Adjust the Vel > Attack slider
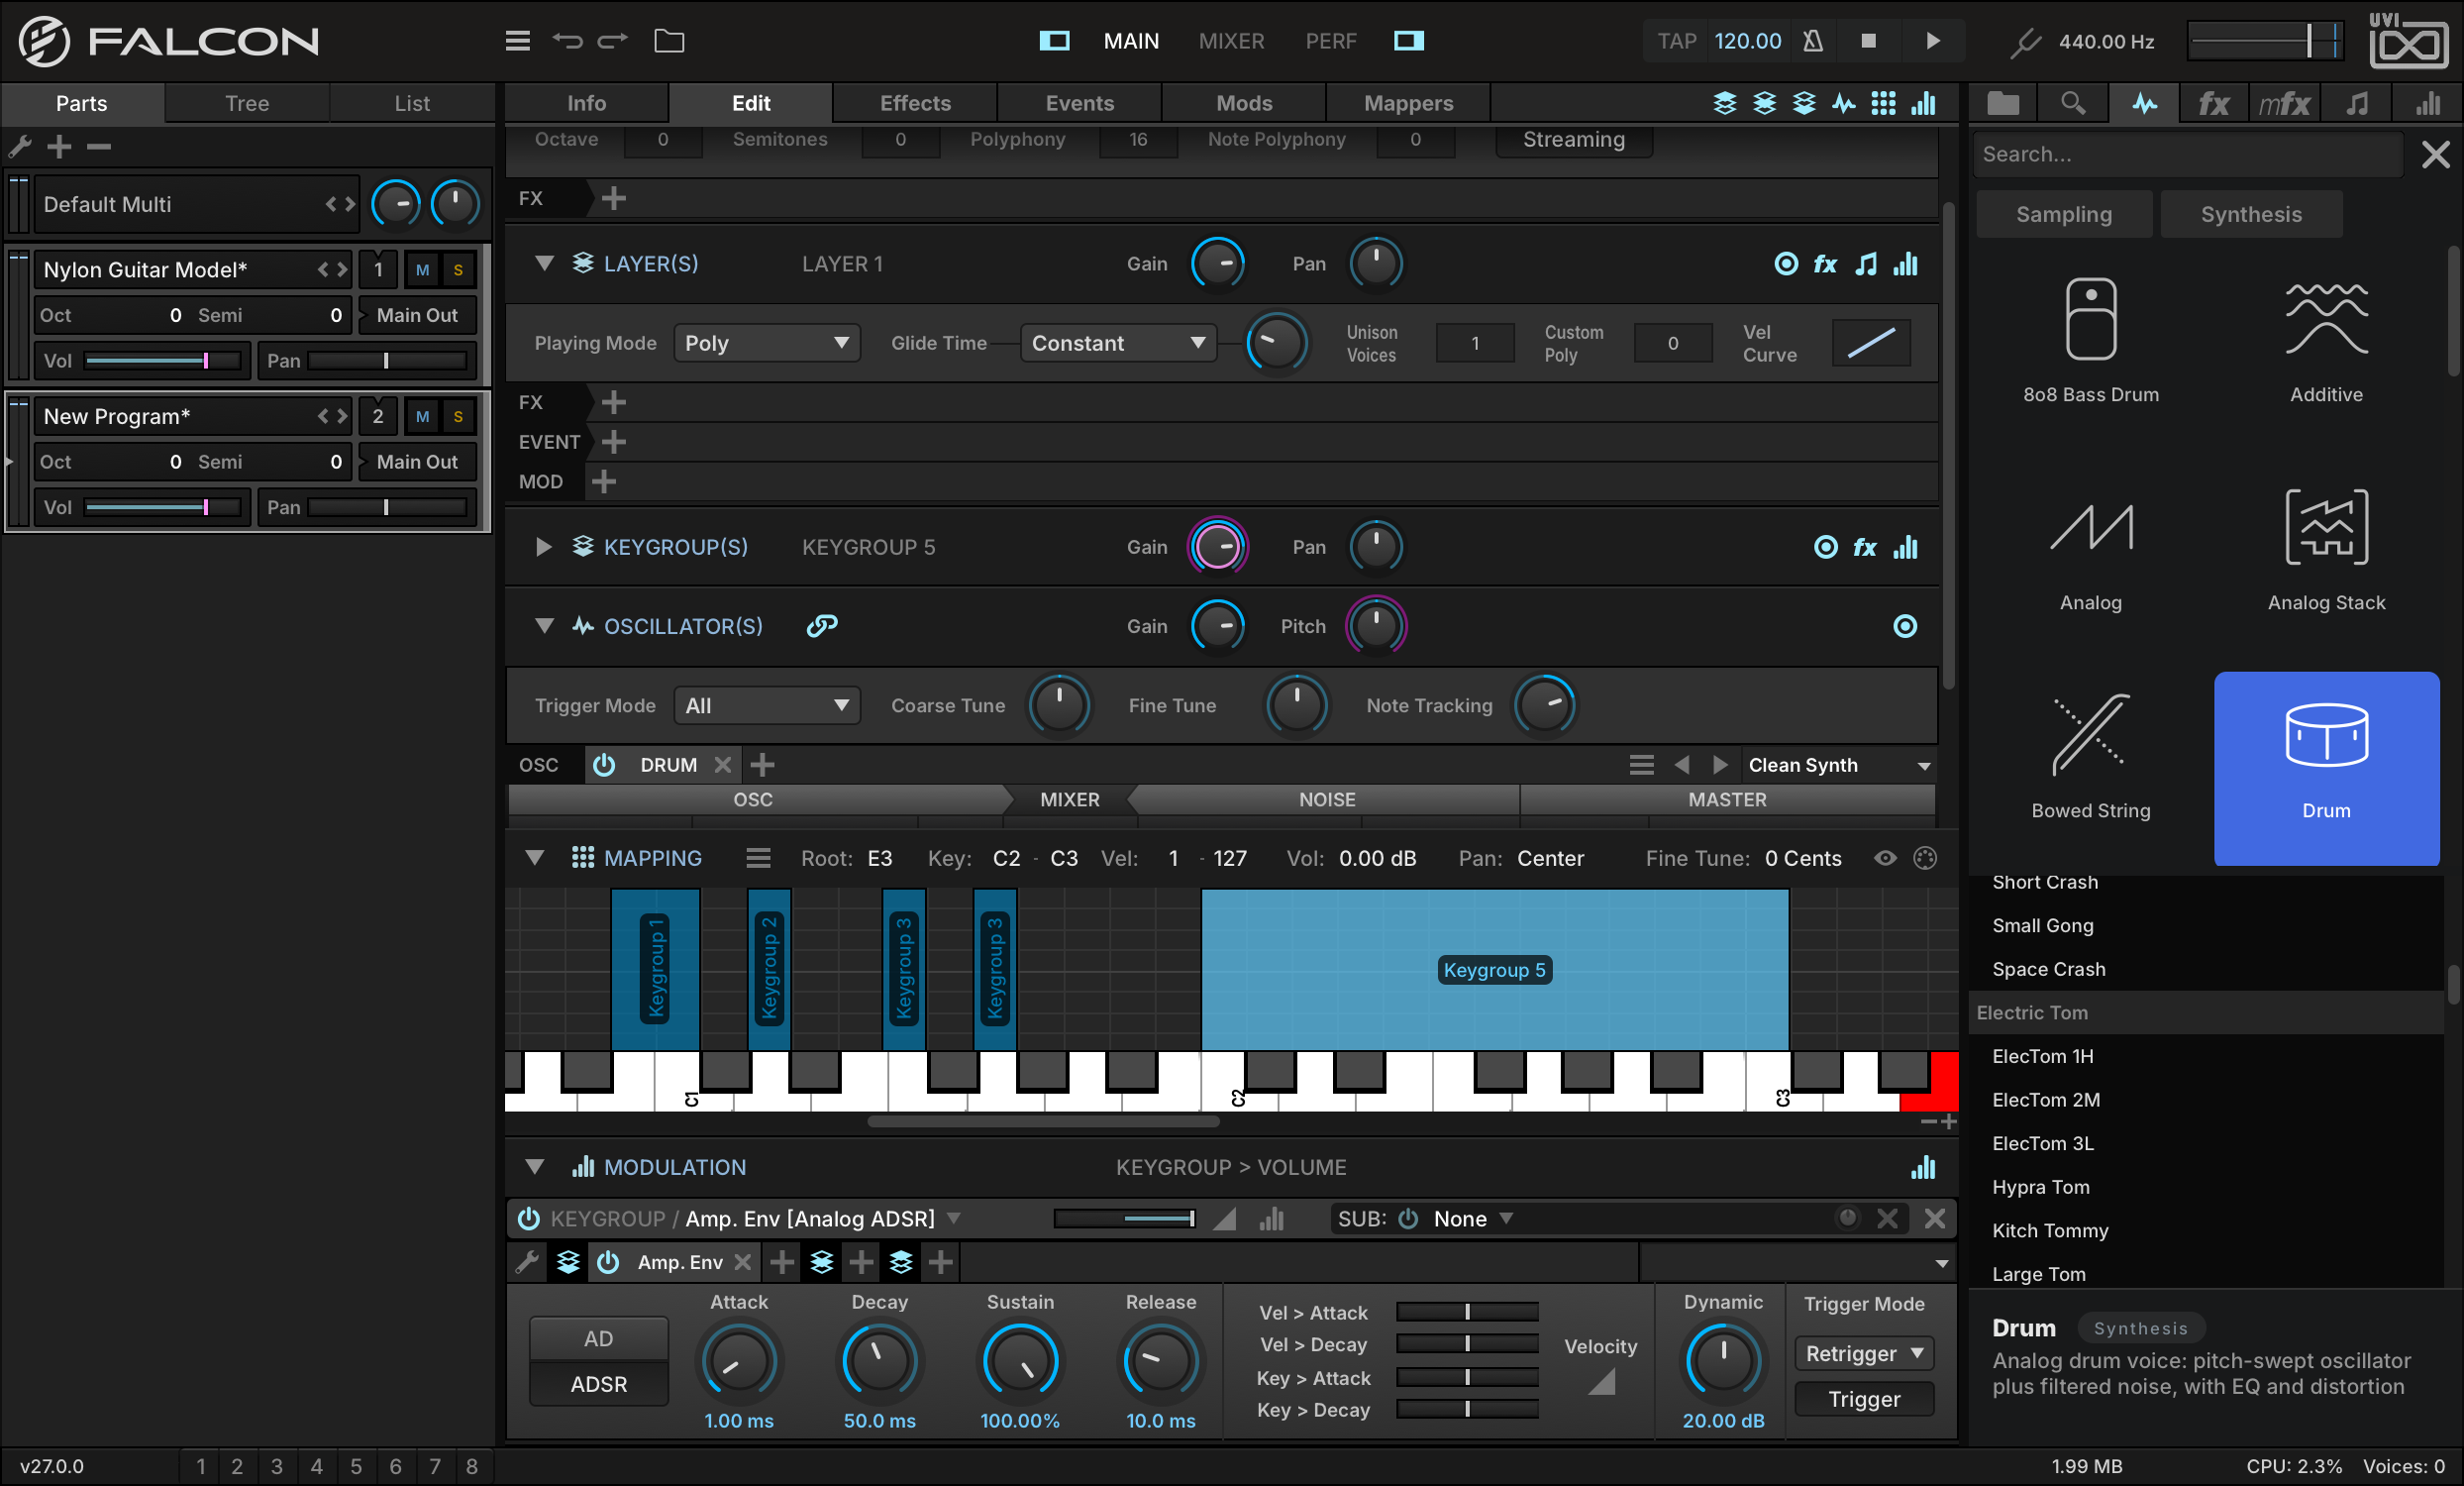Screen dimensions: 2464x1486 click(1467, 1312)
